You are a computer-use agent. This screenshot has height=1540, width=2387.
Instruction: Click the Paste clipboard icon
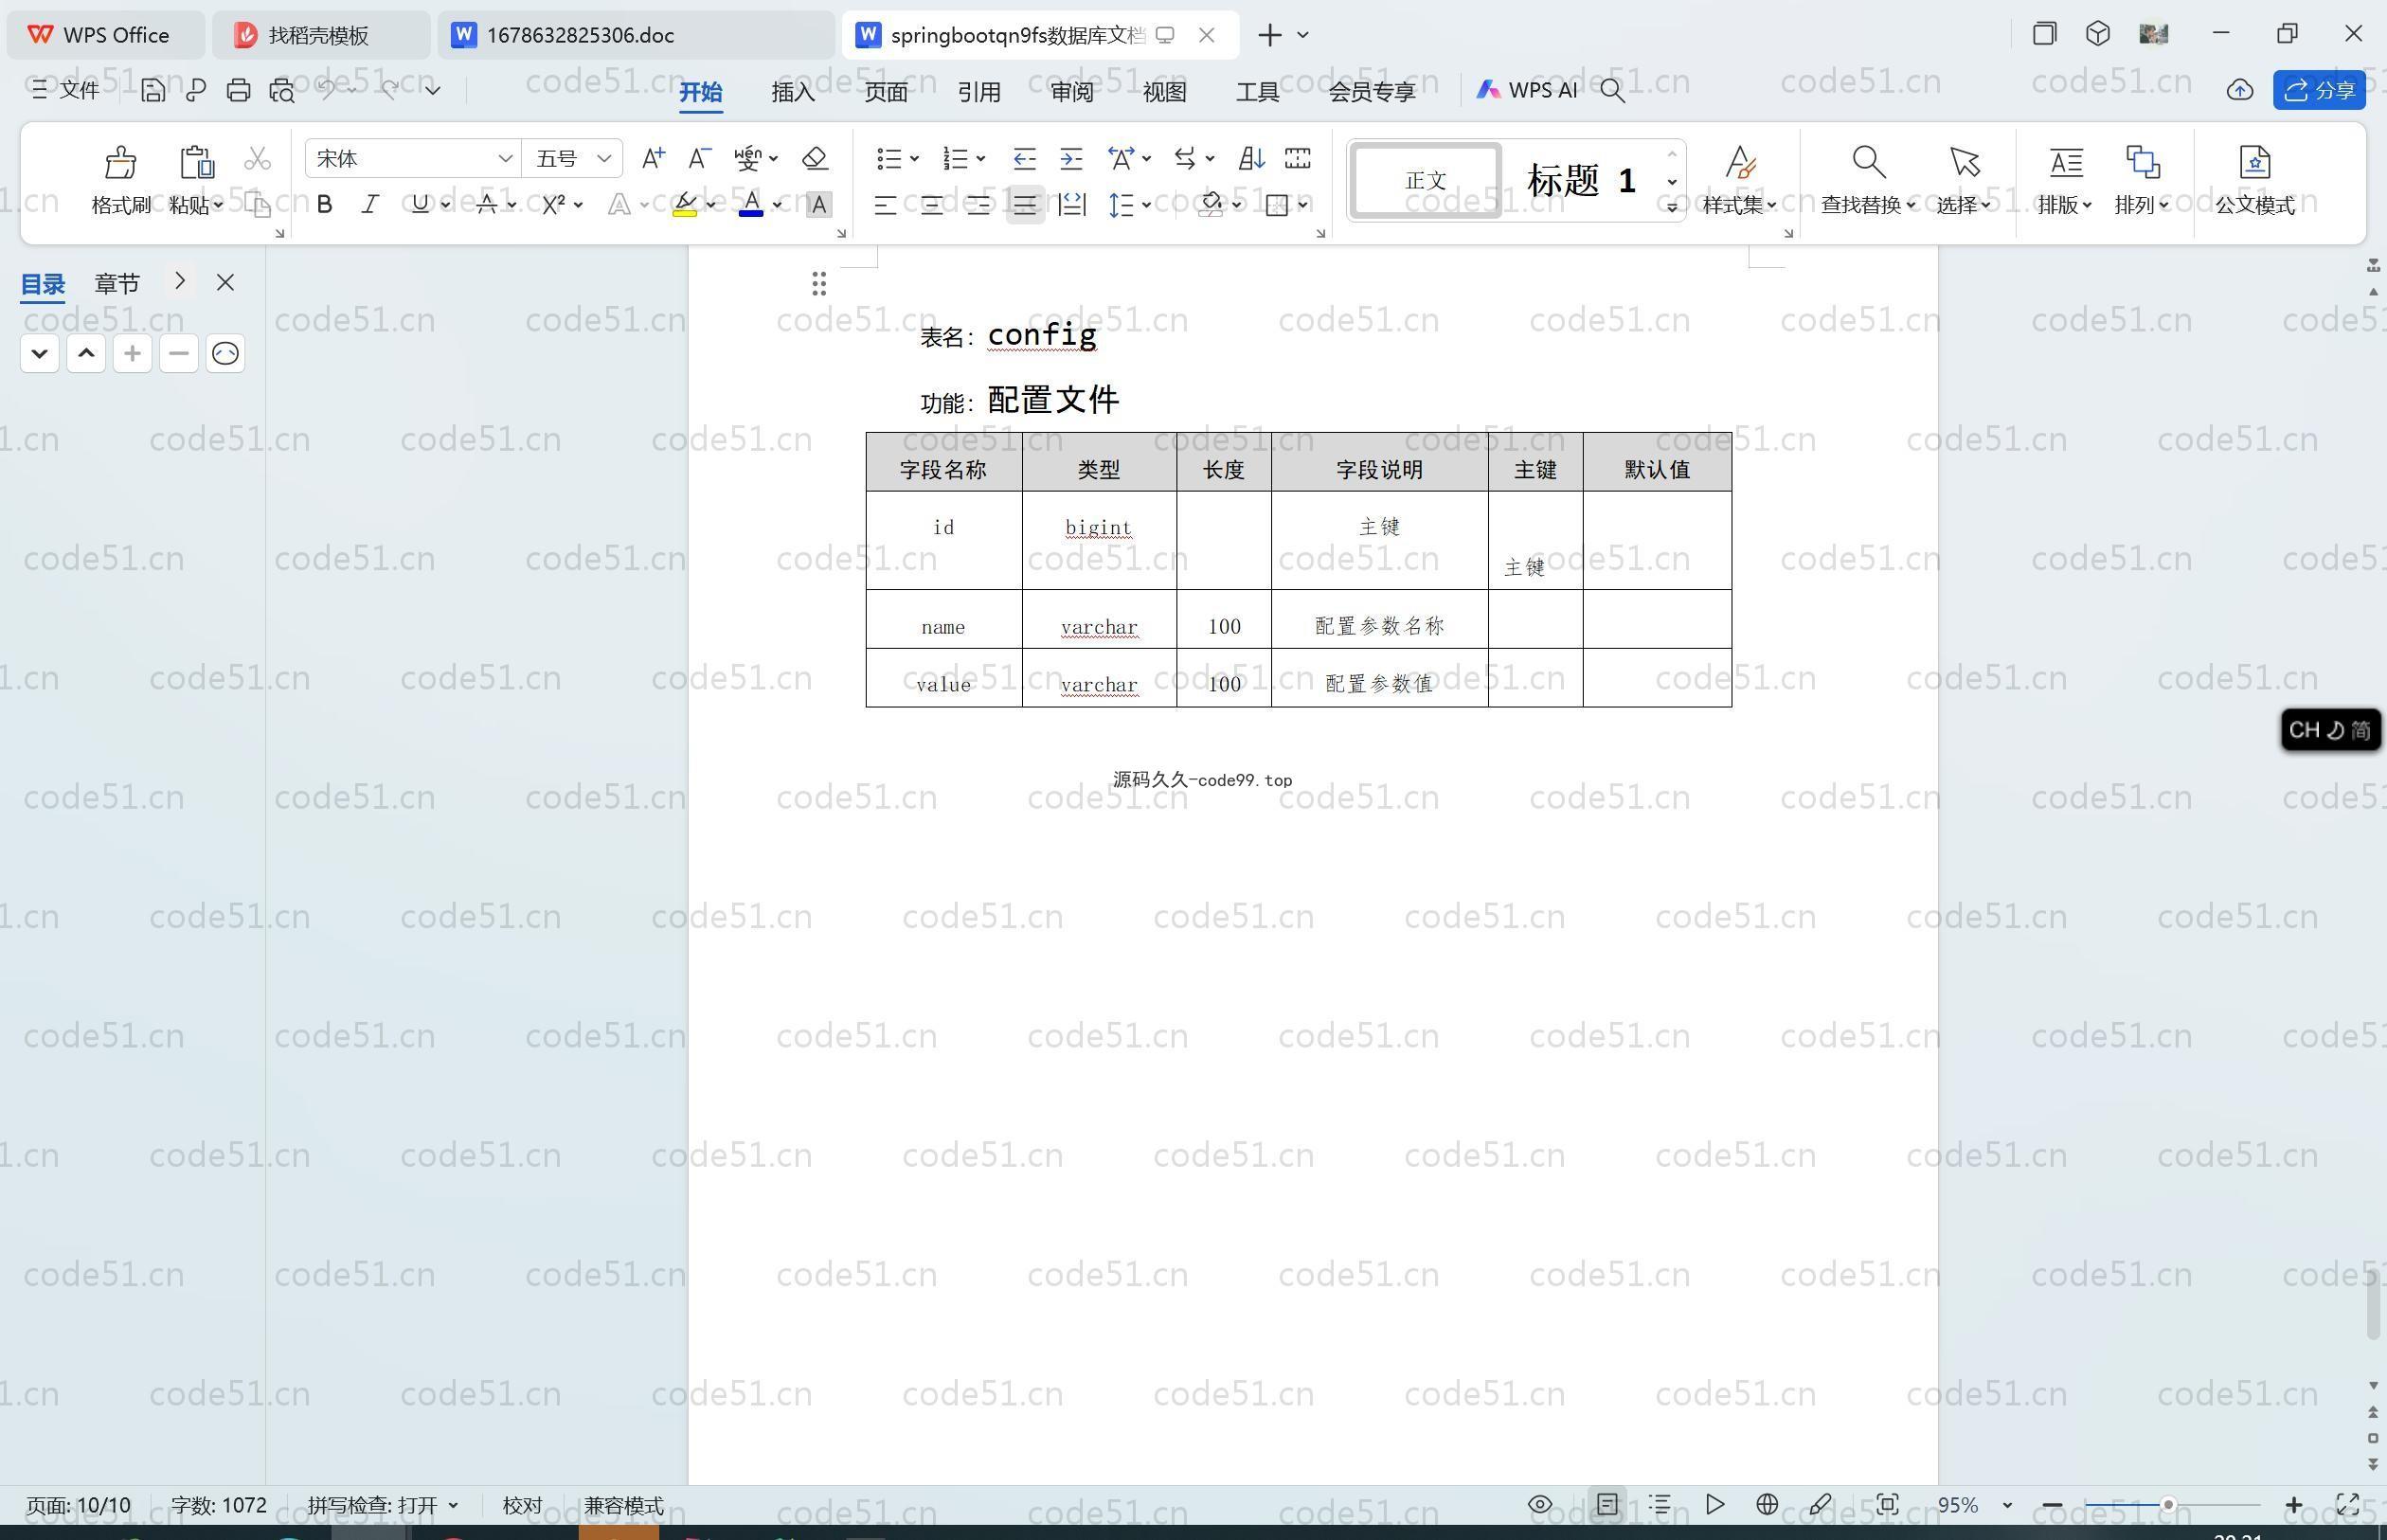[x=196, y=161]
